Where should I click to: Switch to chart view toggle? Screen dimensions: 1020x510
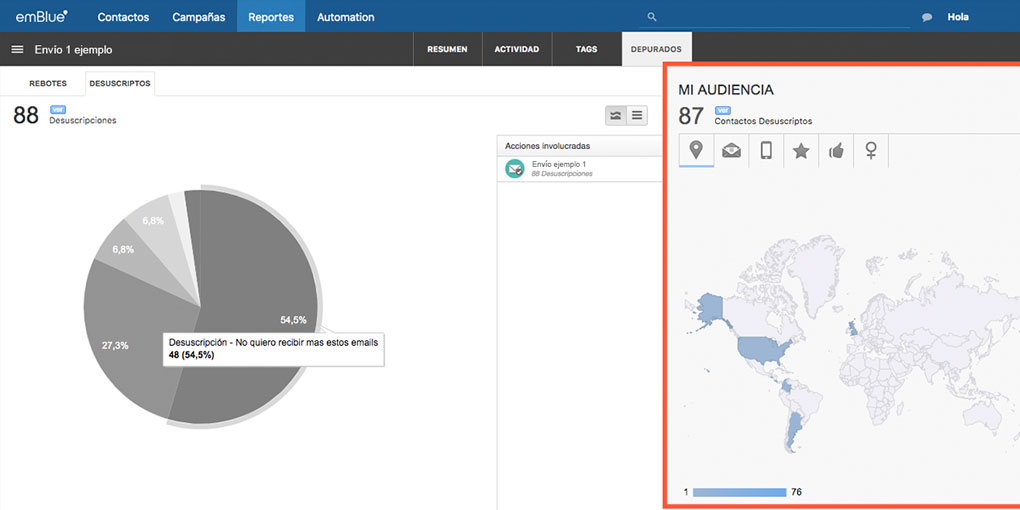tap(616, 115)
